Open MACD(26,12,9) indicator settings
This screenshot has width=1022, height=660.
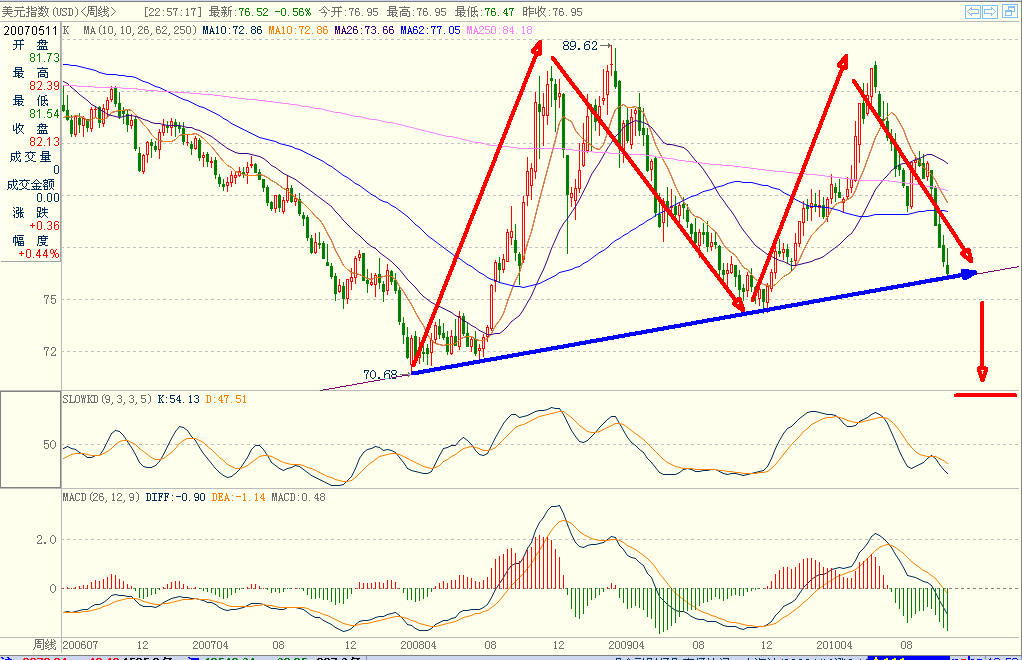pyautogui.click(x=101, y=497)
